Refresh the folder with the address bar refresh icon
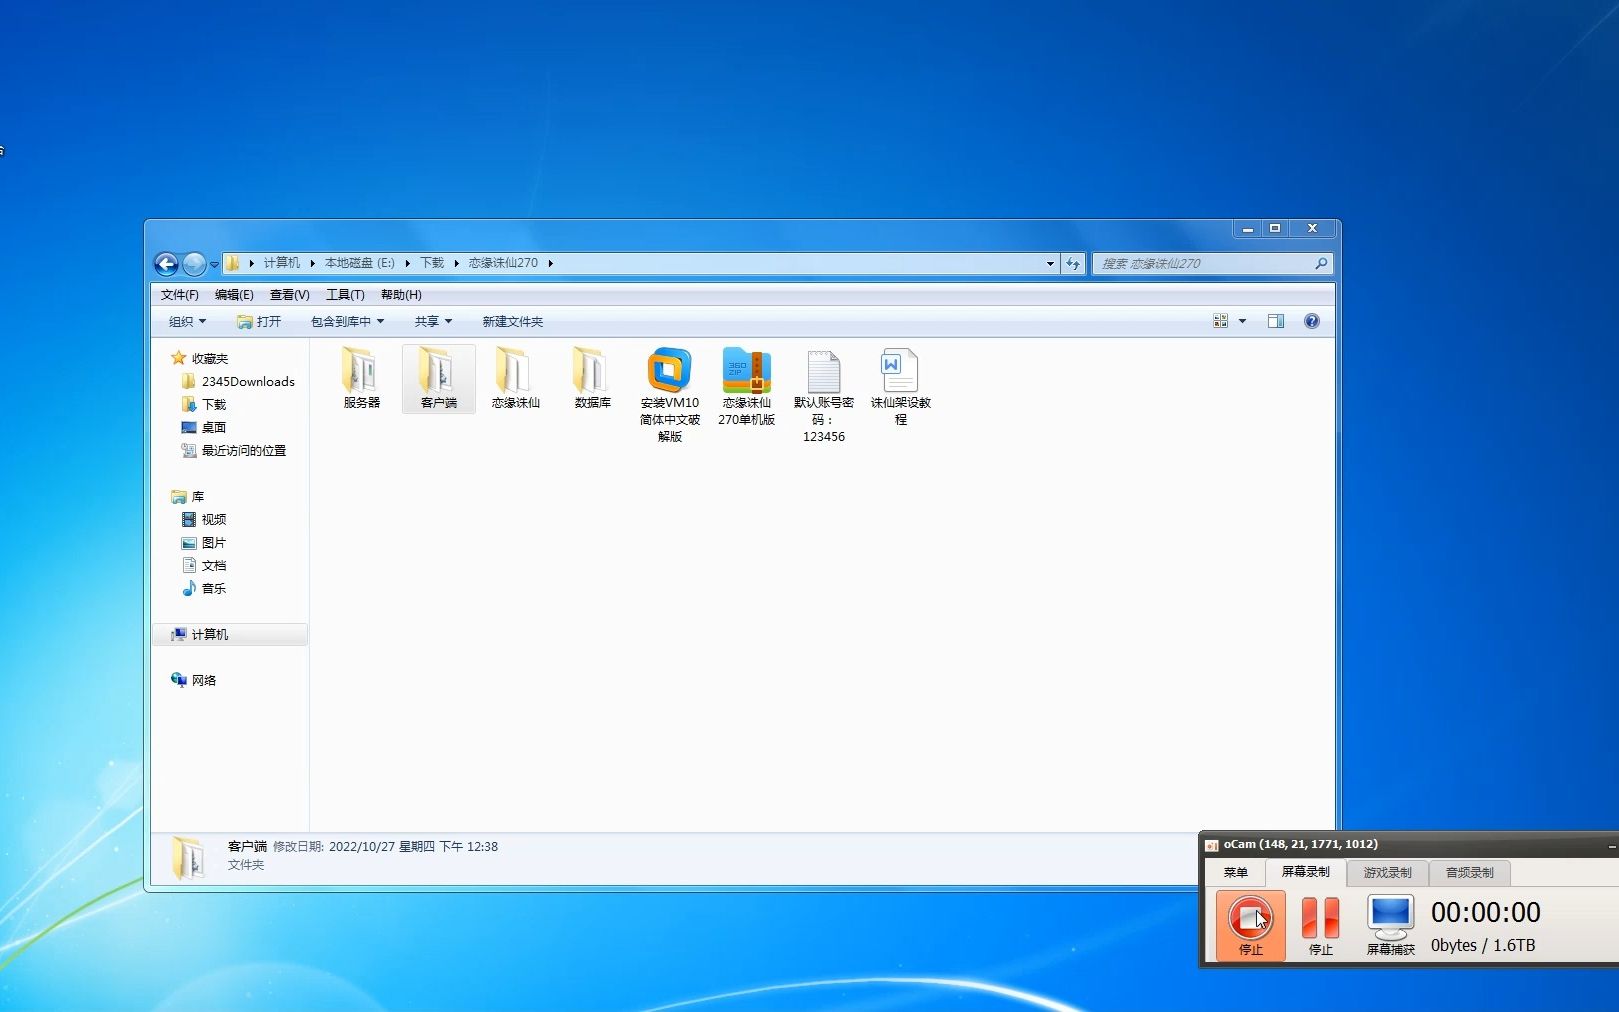The width and height of the screenshot is (1619, 1012). (1073, 264)
